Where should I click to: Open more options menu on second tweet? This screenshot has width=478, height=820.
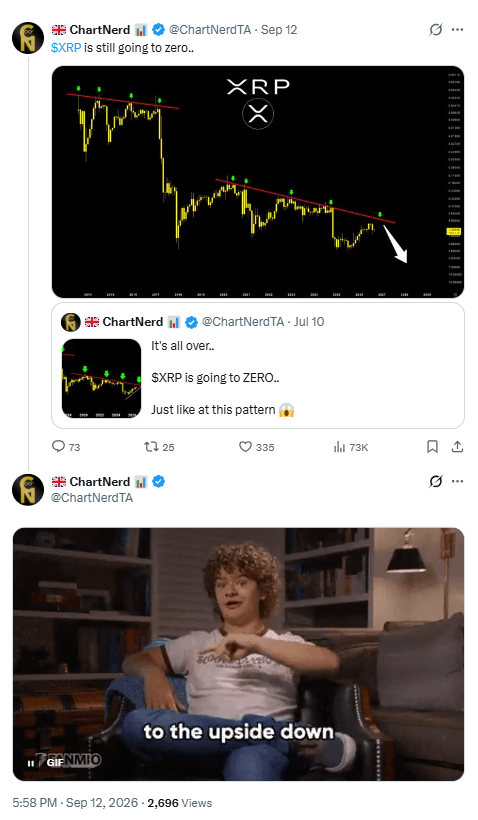tap(457, 482)
